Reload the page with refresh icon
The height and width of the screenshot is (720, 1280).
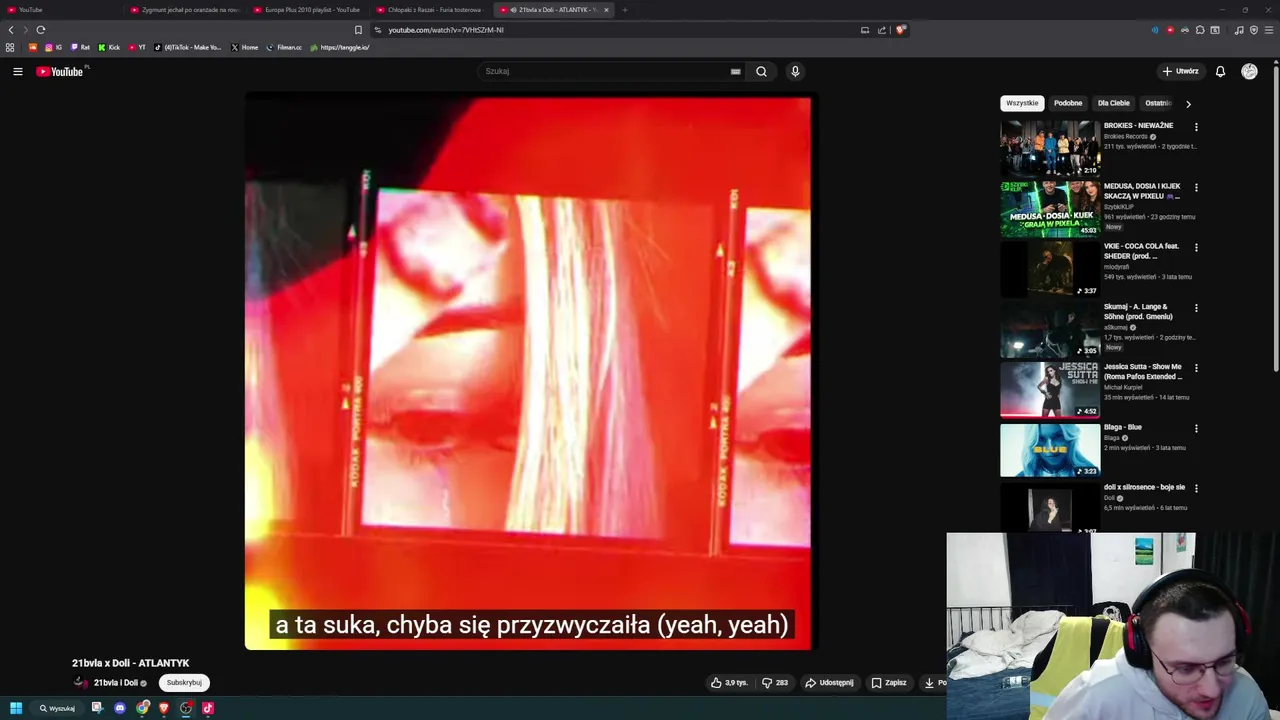pos(41,30)
